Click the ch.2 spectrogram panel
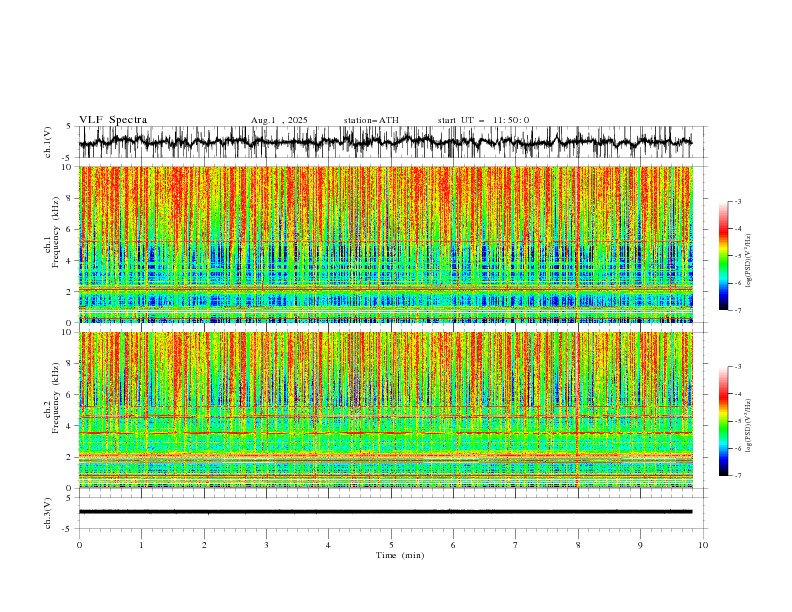 (385, 410)
